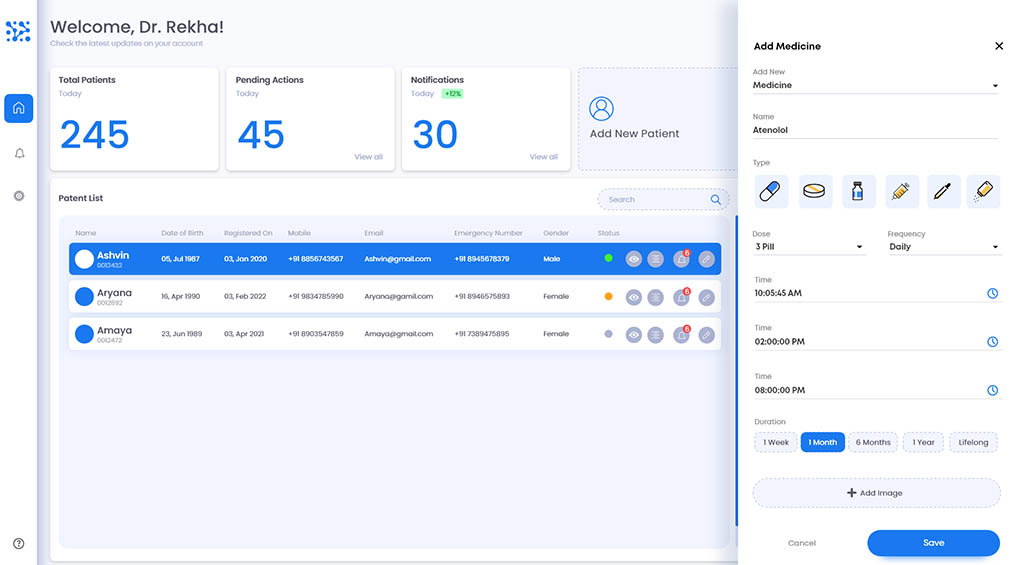1013x565 pixels.
Task: Choose the Lifelong duration option
Action: [973, 442]
